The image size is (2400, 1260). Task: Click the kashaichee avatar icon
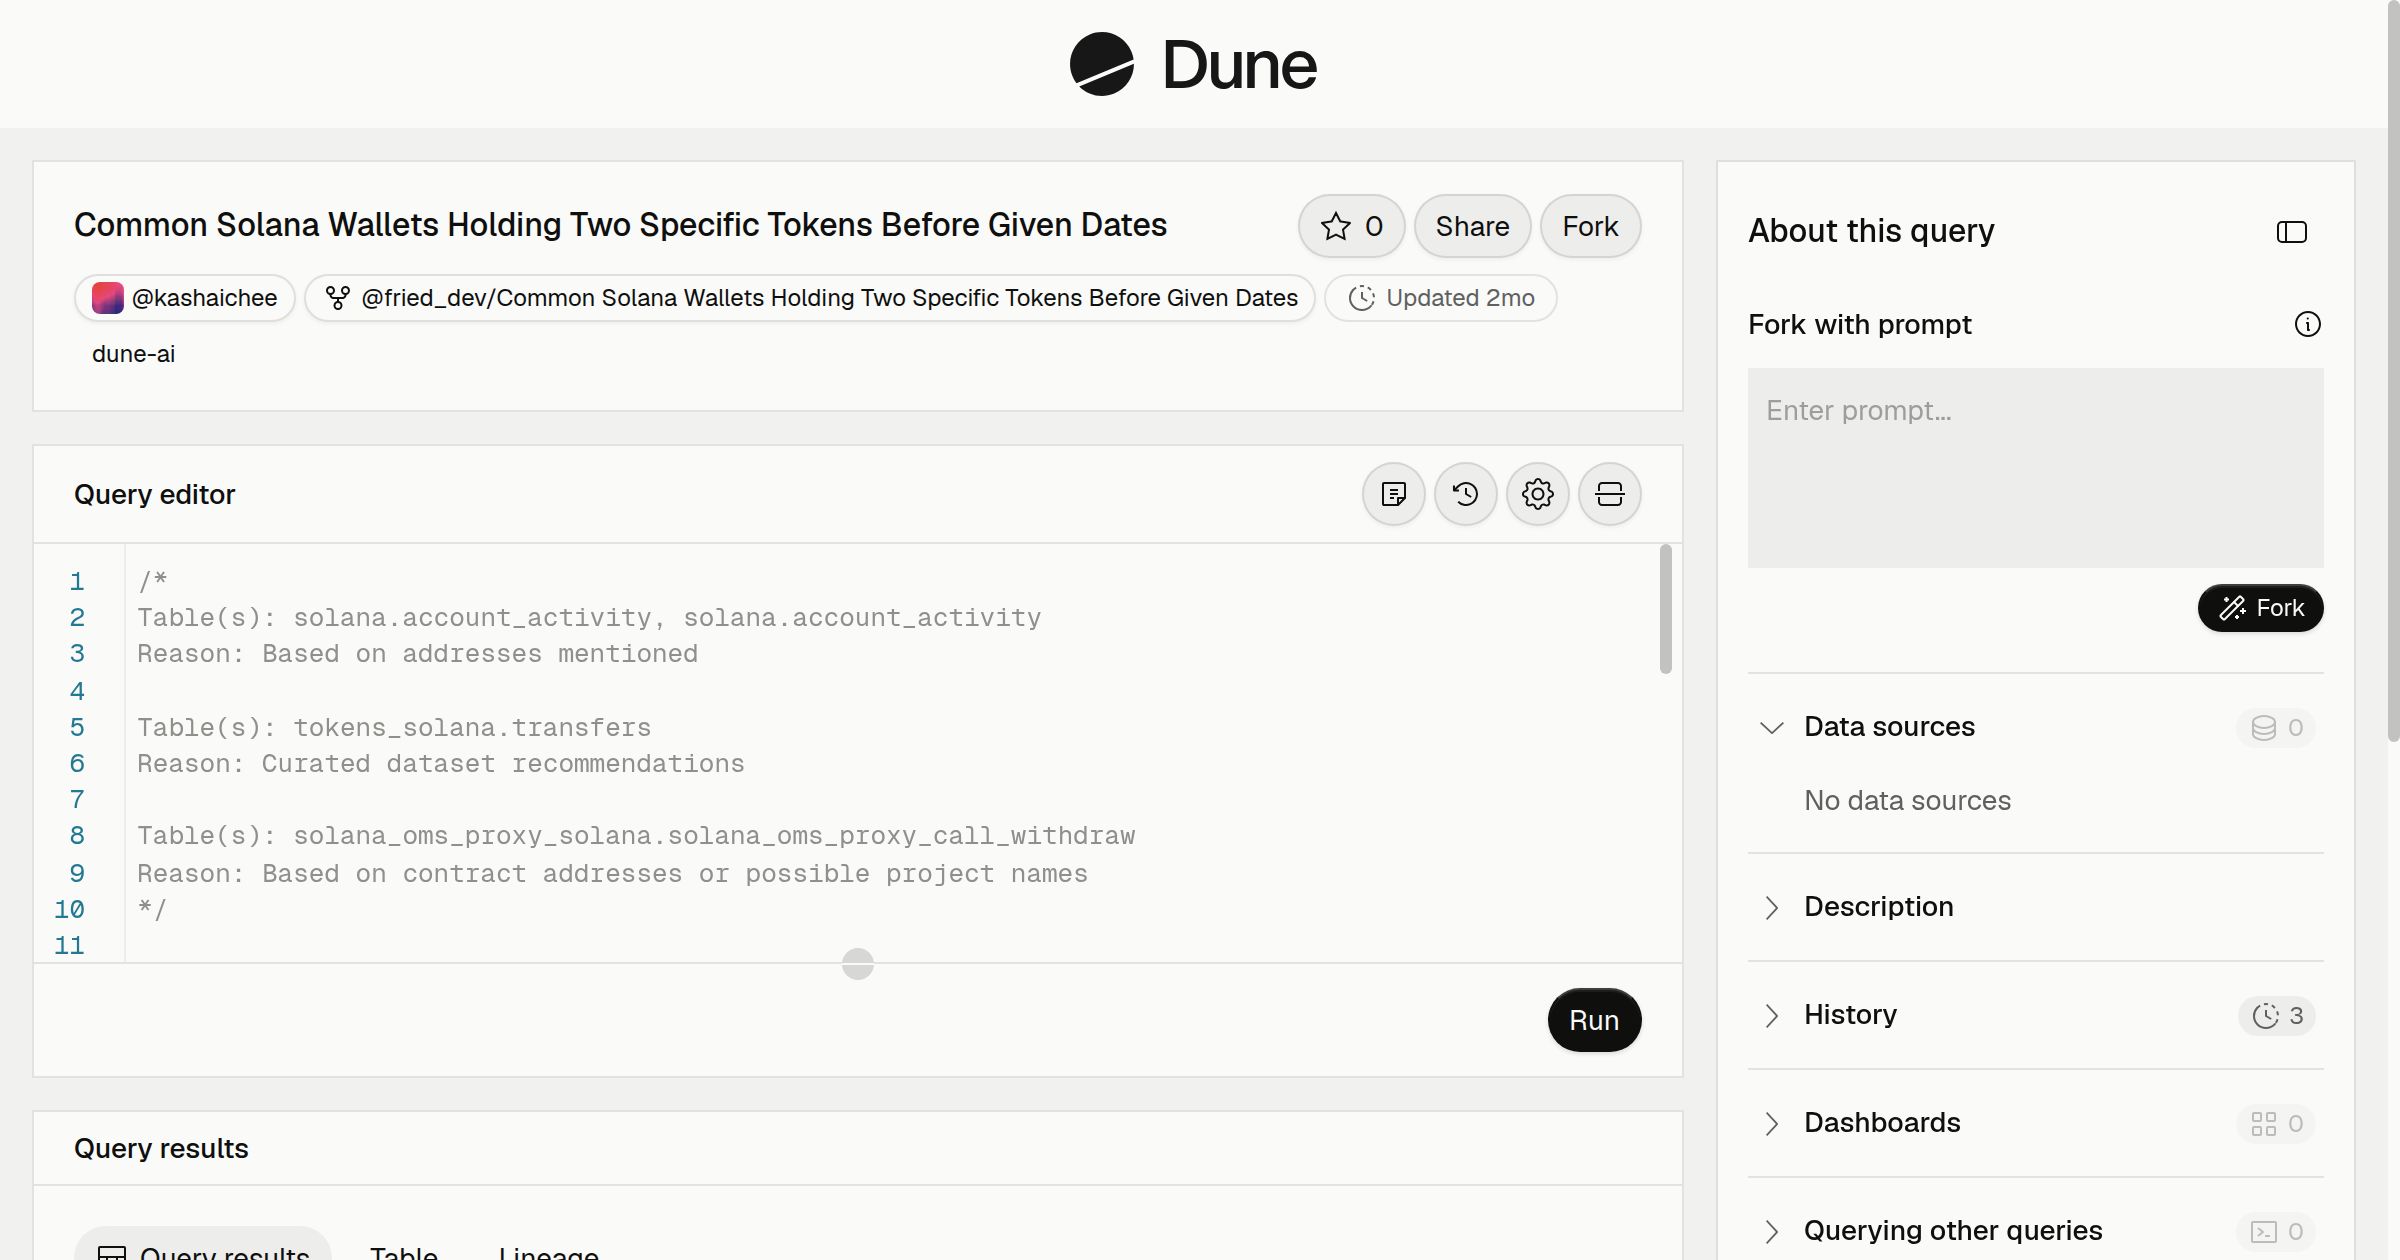tap(107, 298)
